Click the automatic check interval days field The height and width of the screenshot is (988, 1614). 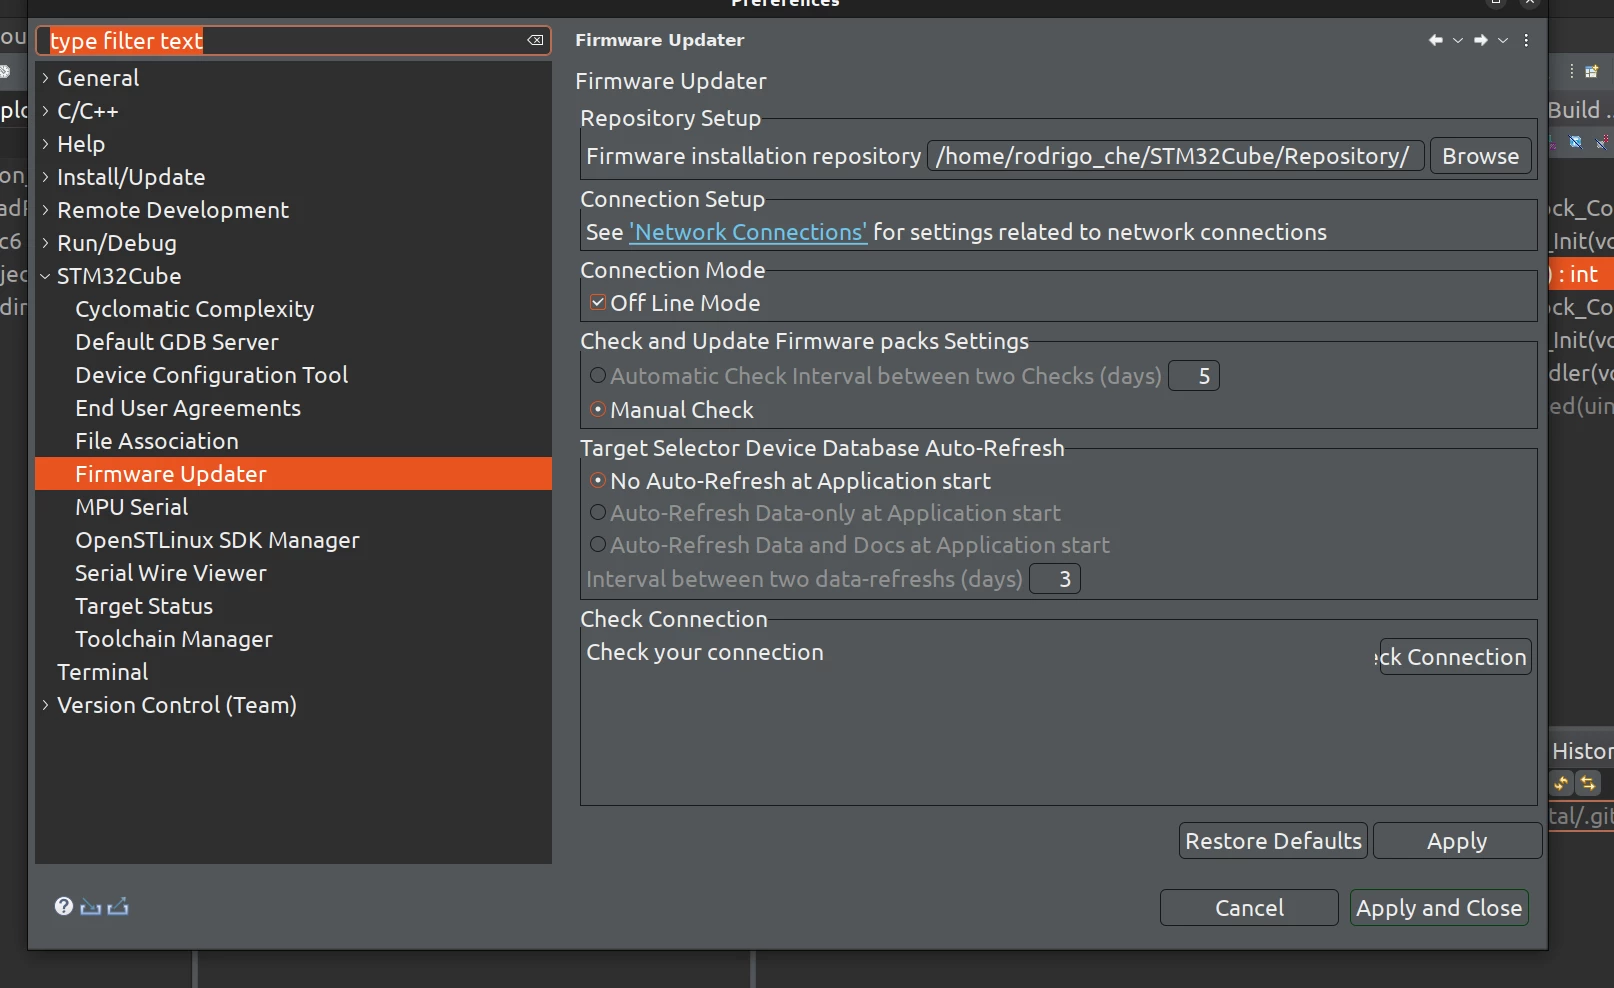tap(1194, 376)
